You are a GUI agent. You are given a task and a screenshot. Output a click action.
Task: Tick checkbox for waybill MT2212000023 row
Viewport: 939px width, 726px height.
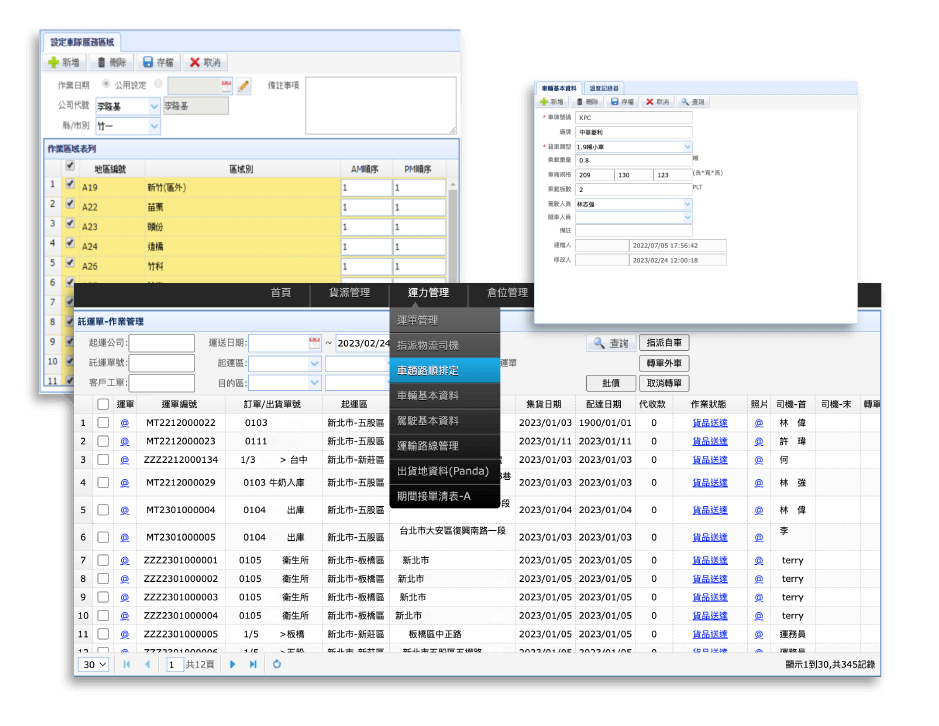click(103, 441)
